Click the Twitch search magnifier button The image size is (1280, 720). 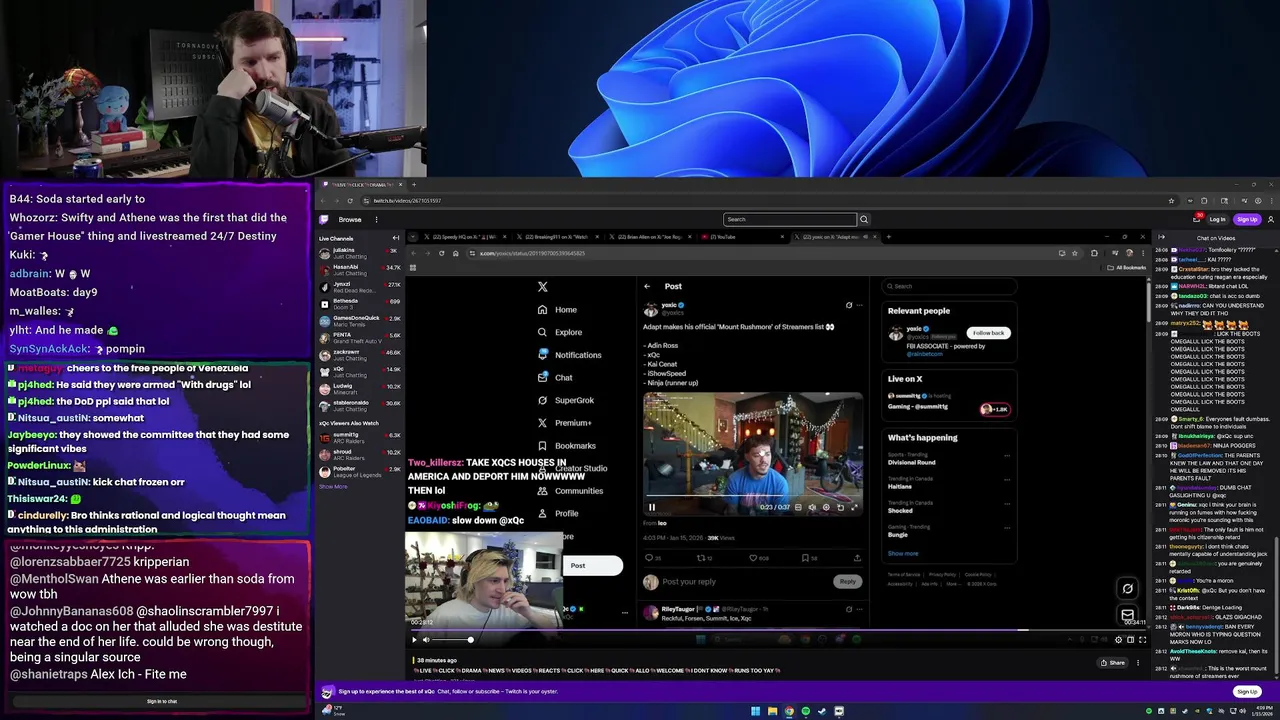(864, 219)
